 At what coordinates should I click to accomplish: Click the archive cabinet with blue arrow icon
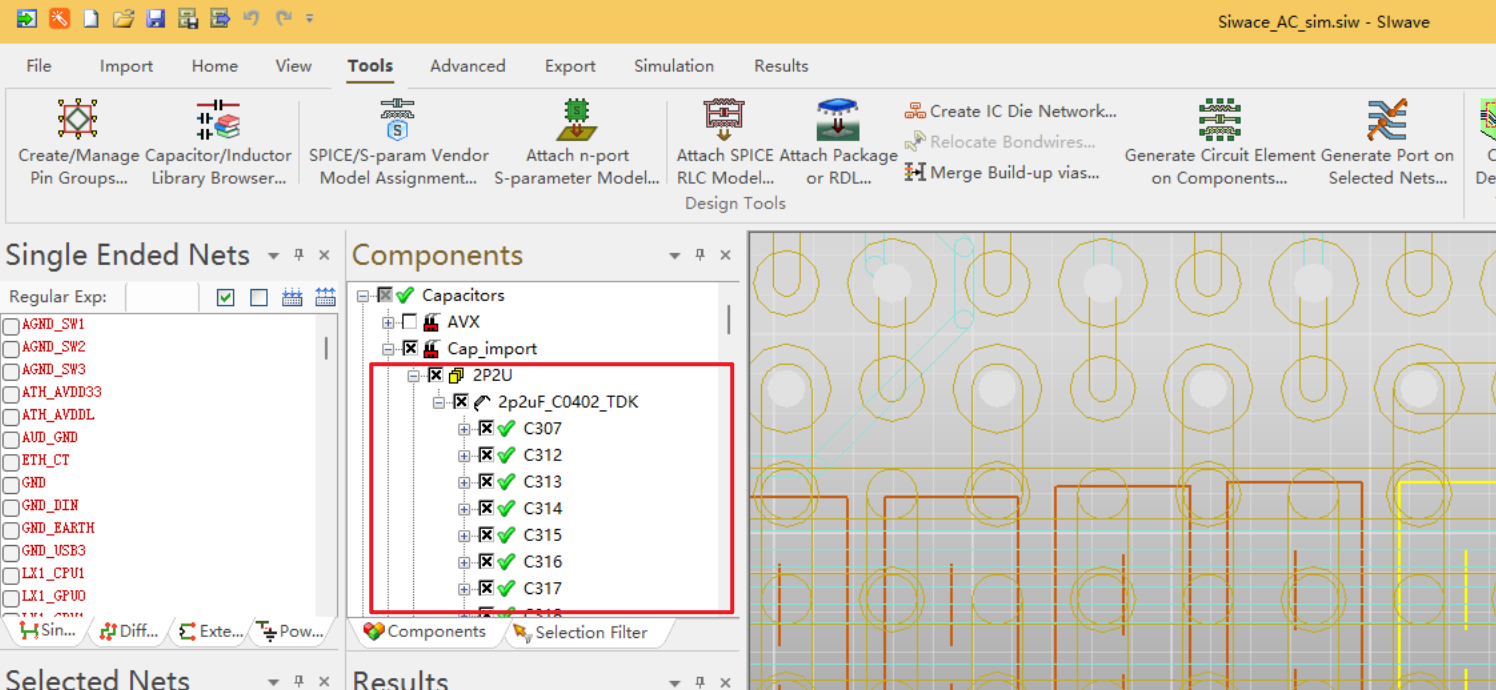[220, 18]
